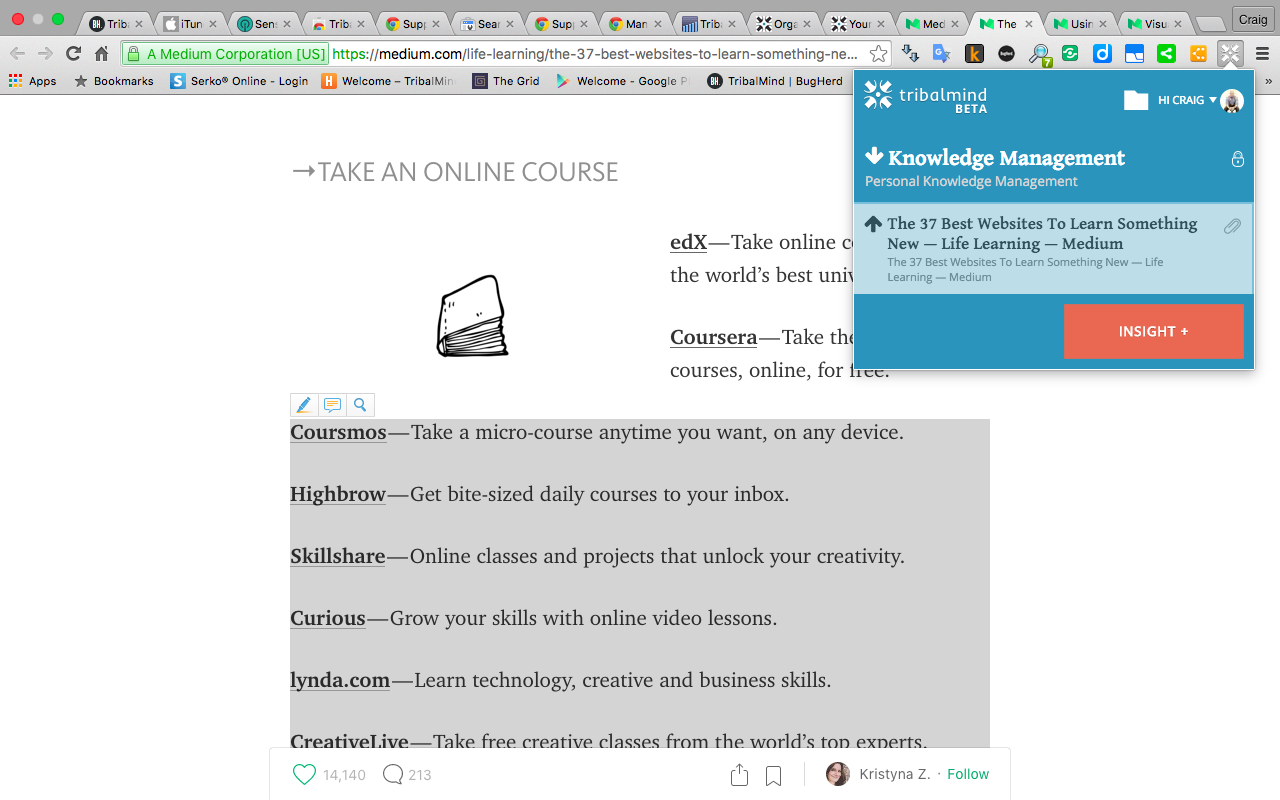Viewport: 1280px width, 800px height.
Task: Collapse Knowledge Management with its down arrow
Action: (x=874, y=156)
